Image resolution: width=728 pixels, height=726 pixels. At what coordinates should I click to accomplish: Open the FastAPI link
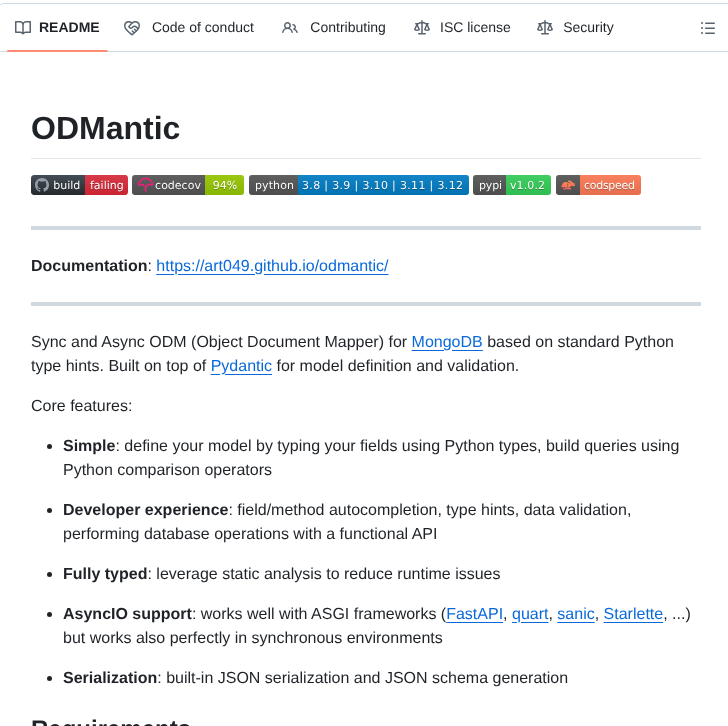(x=475, y=614)
